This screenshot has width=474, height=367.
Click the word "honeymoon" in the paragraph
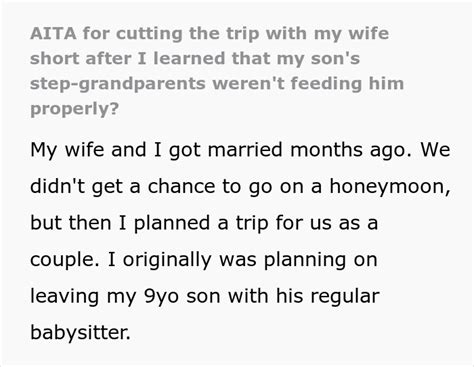388,186
